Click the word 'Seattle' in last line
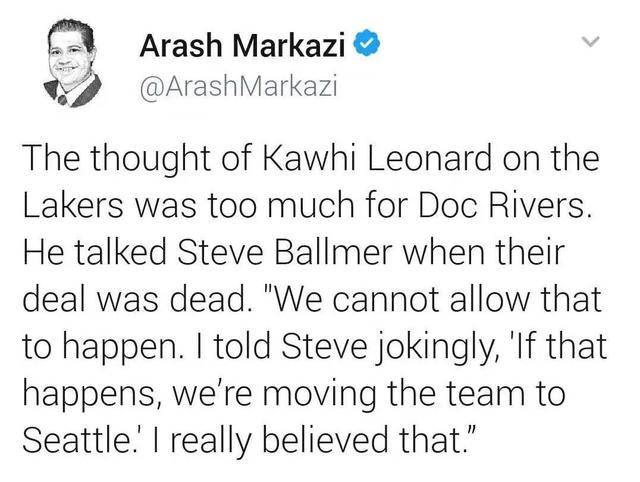The height and width of the screenshot is (482, 640). (x=75, y=440)
